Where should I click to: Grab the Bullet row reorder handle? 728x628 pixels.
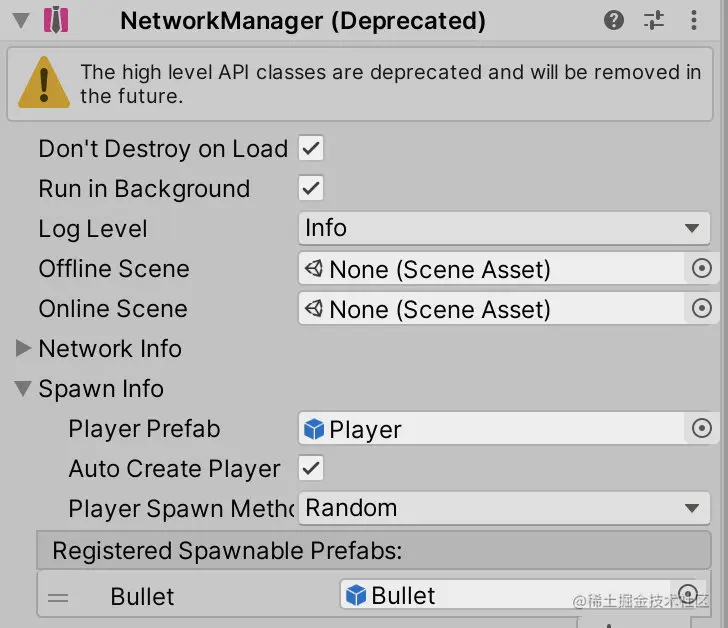[x=58, y=597]
